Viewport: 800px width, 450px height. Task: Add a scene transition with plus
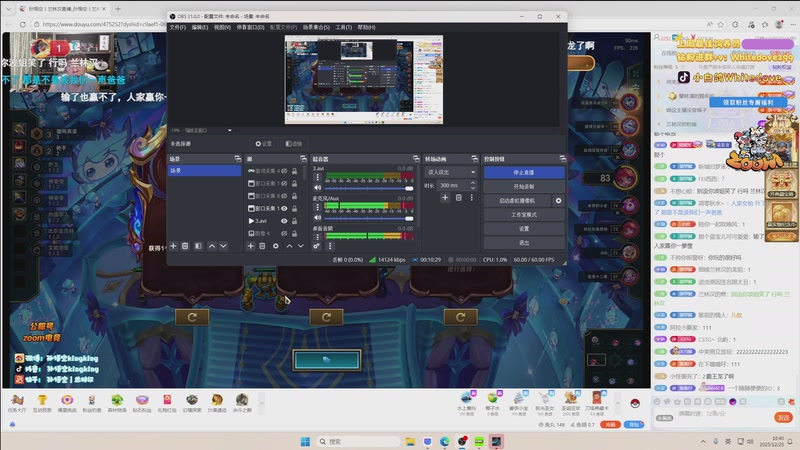(x=445, y=197)
